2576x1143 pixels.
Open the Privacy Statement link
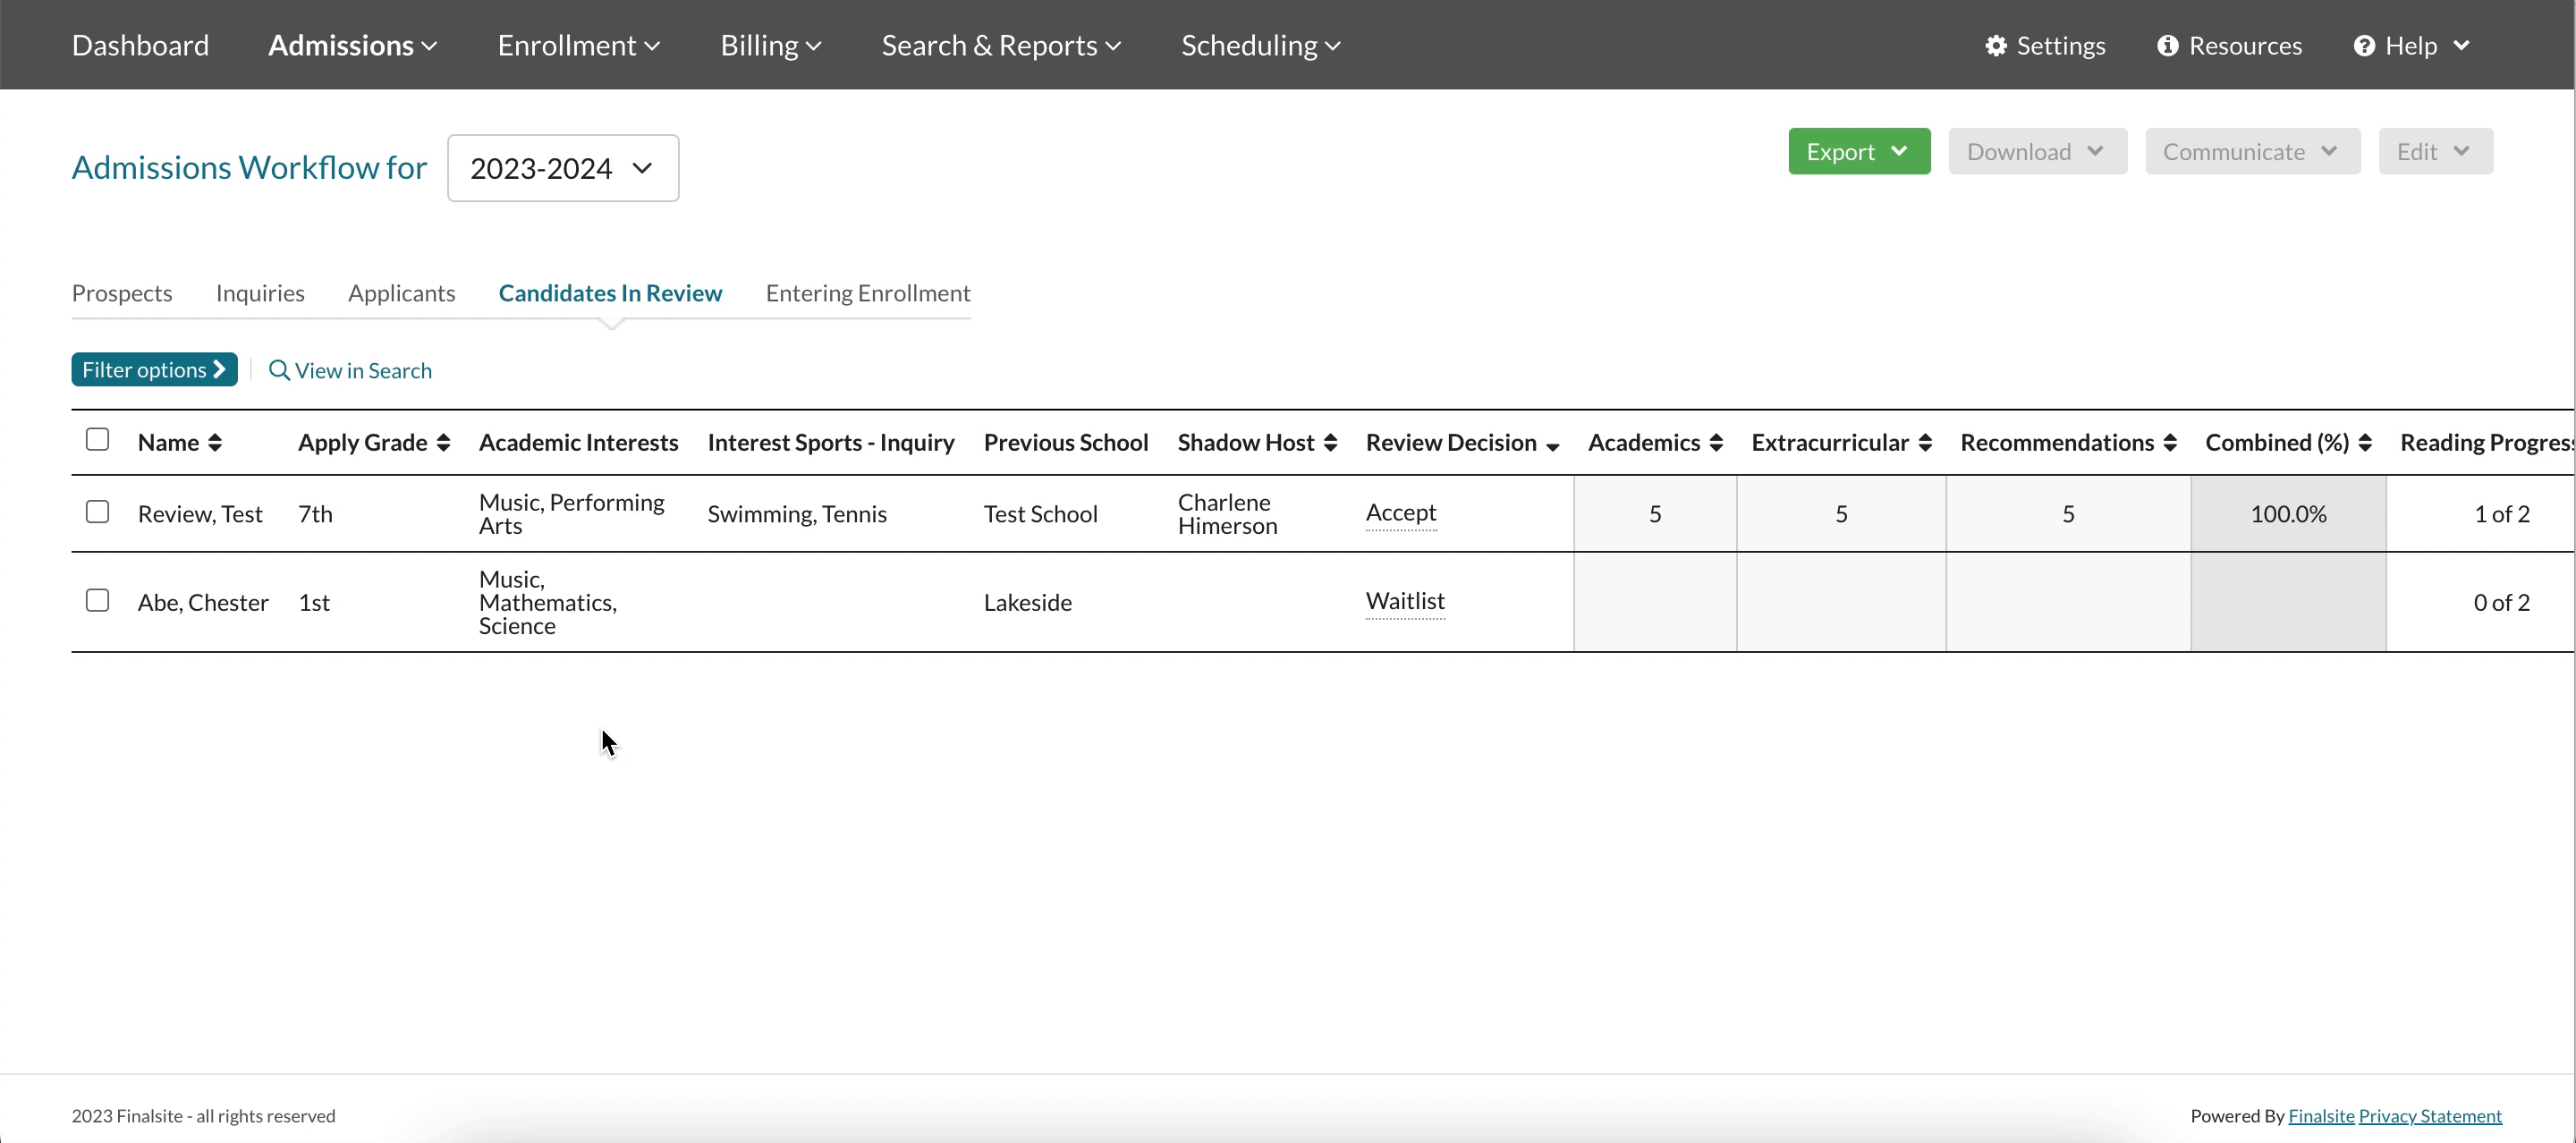point(2429,1115)
